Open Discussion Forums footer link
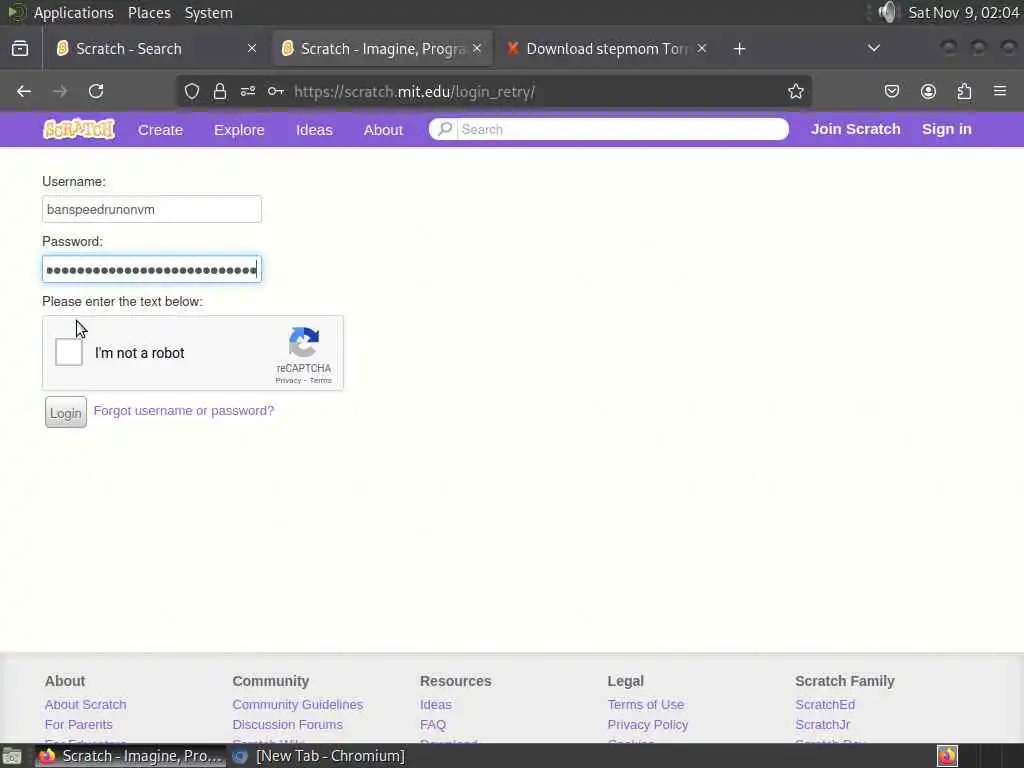The image size is (1024, 768). [x=287, y=725]
